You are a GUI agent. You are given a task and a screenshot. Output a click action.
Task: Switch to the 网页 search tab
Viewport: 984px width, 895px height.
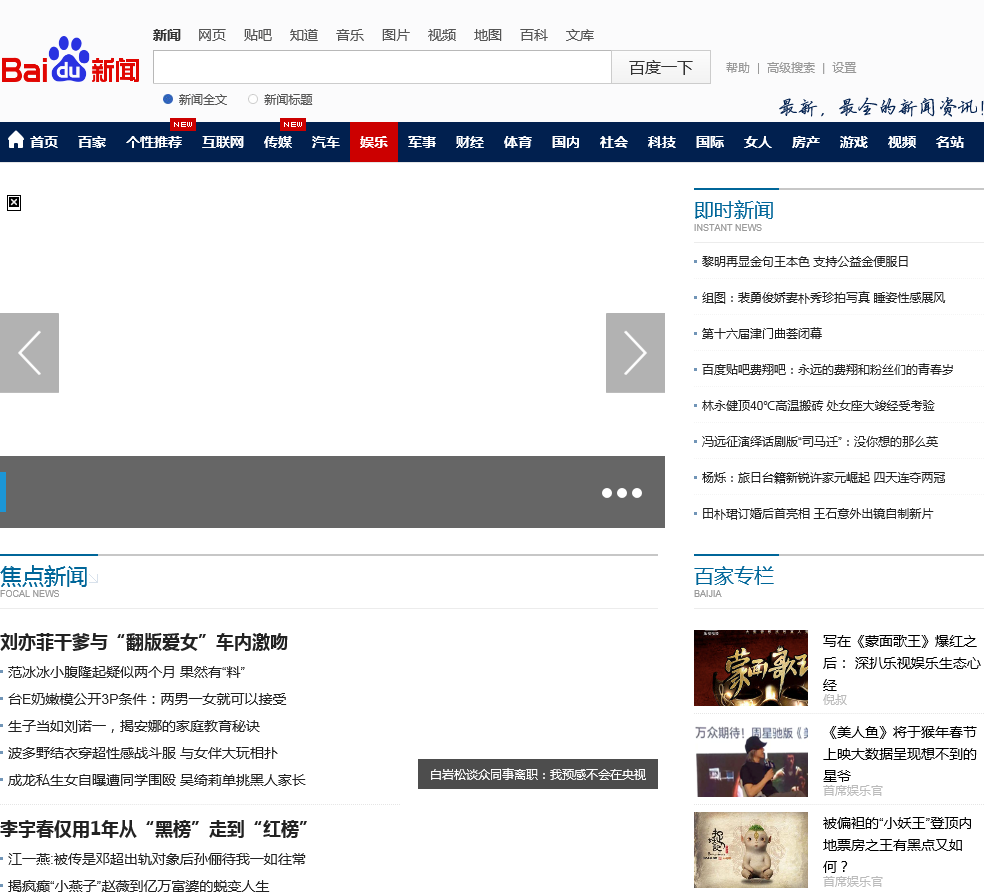[212, 35]
